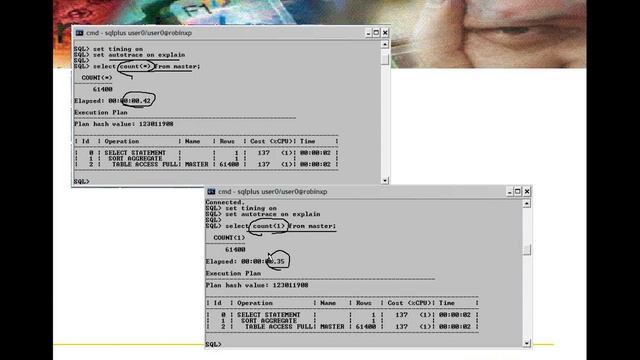This screenshot has width=640, height=360.
Task: Click the cmd icon in the upper sqlplus window title bar
Action: (79, 33)
